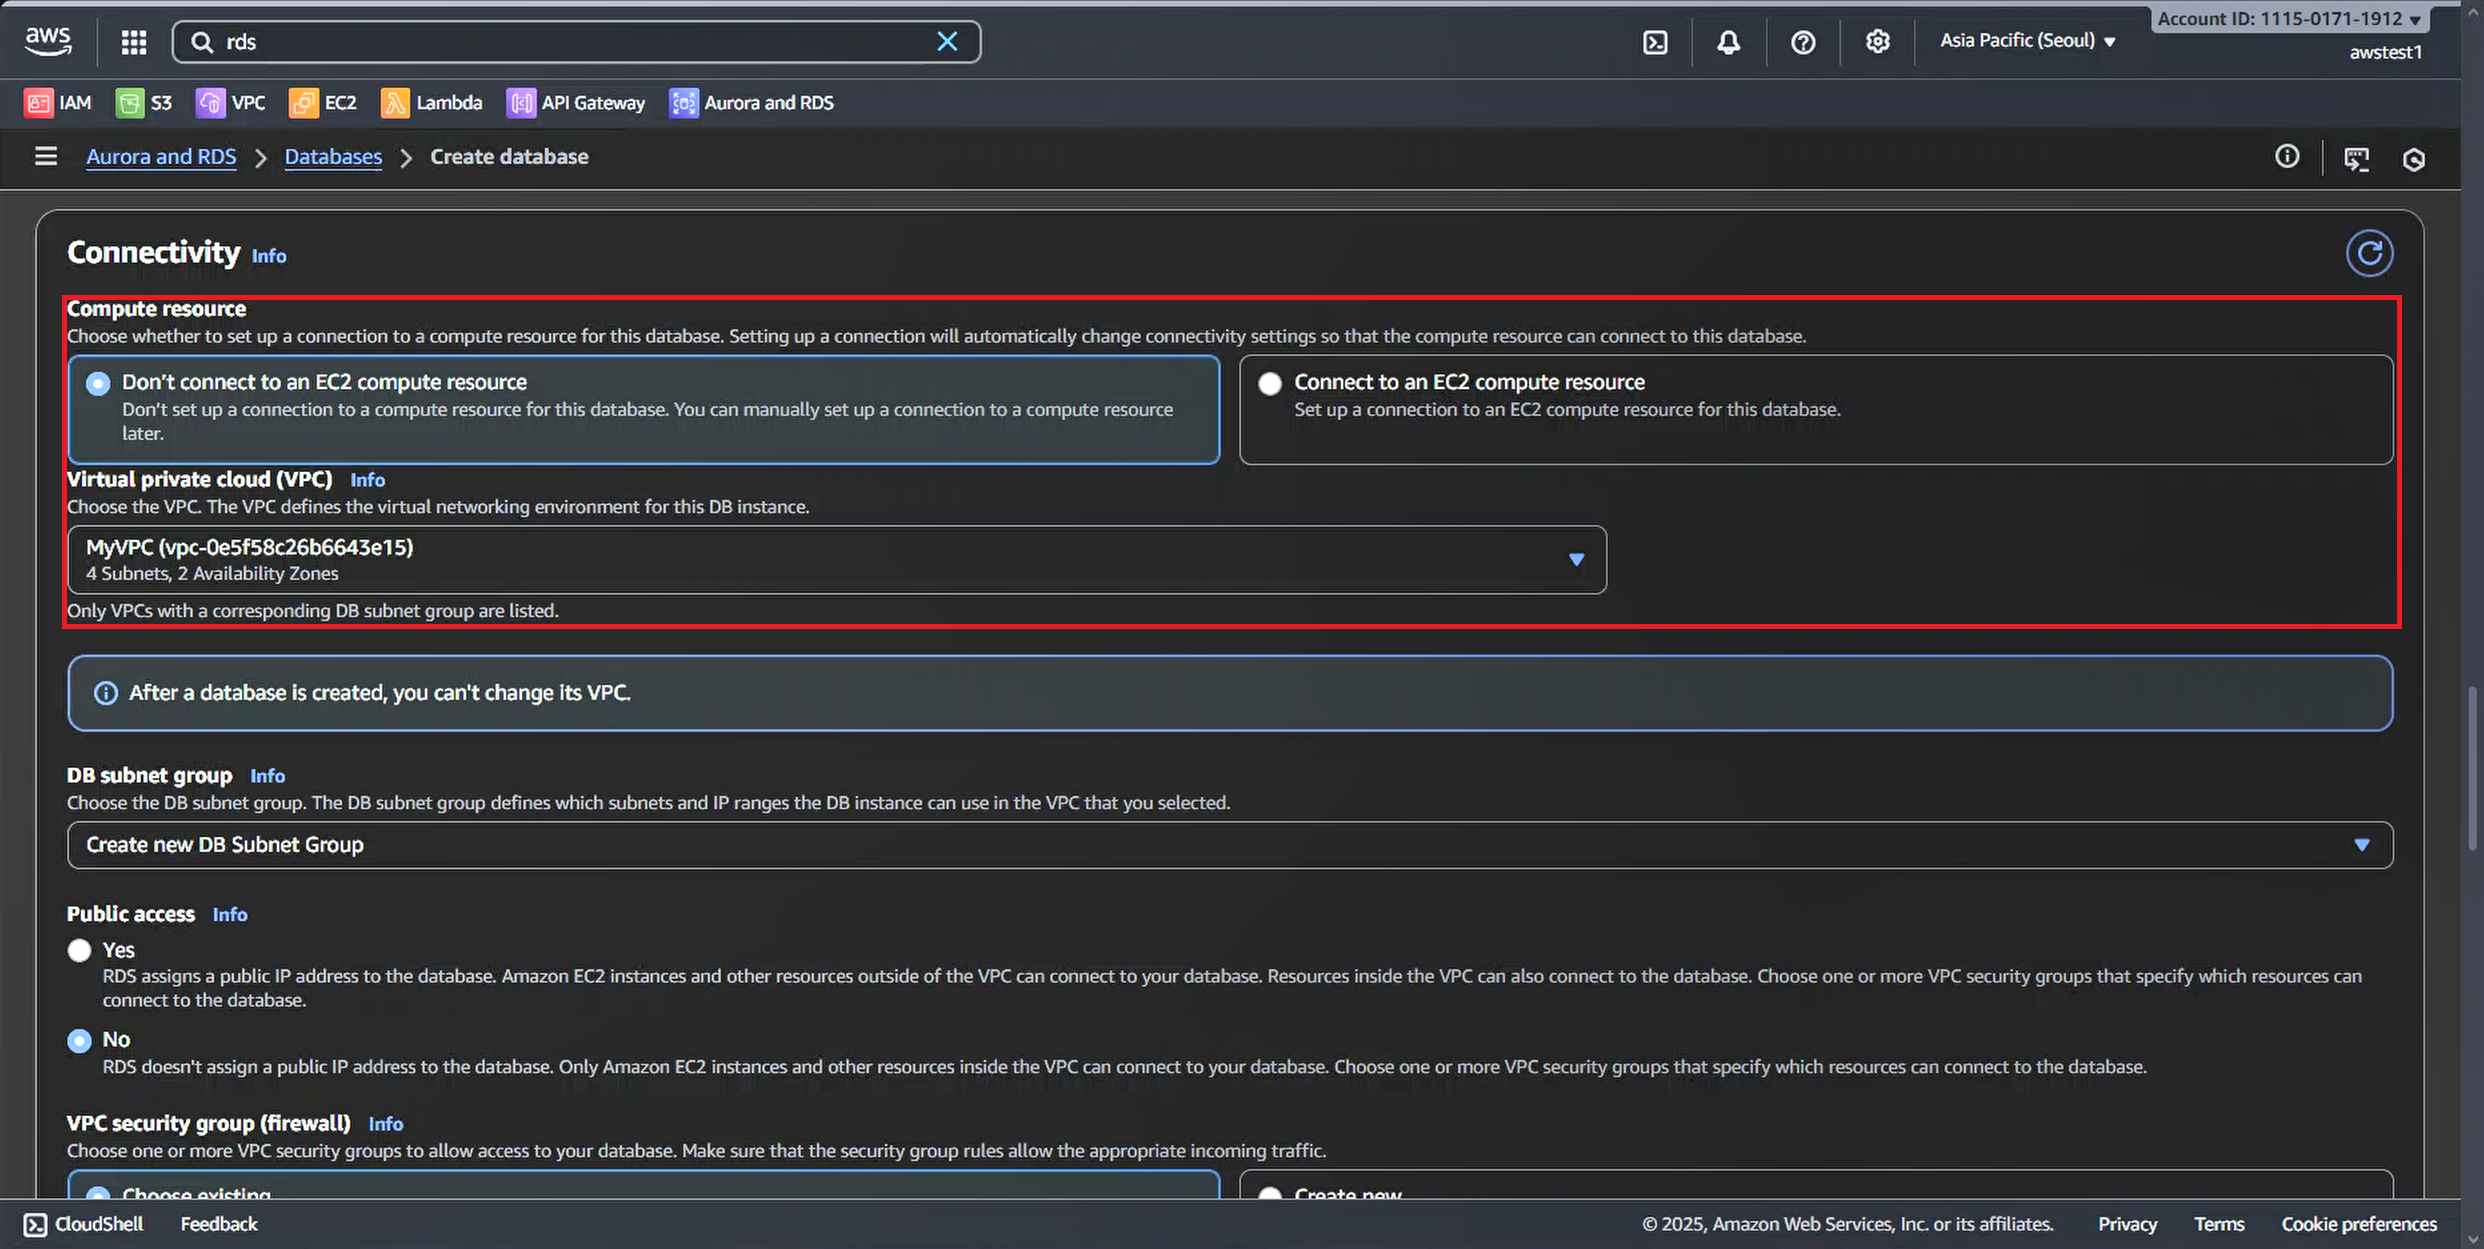This screenshot has height=1249, width=2484.
Task: Open the settings gear icon
Action: pyautogui.click(x=1877, y=42)
